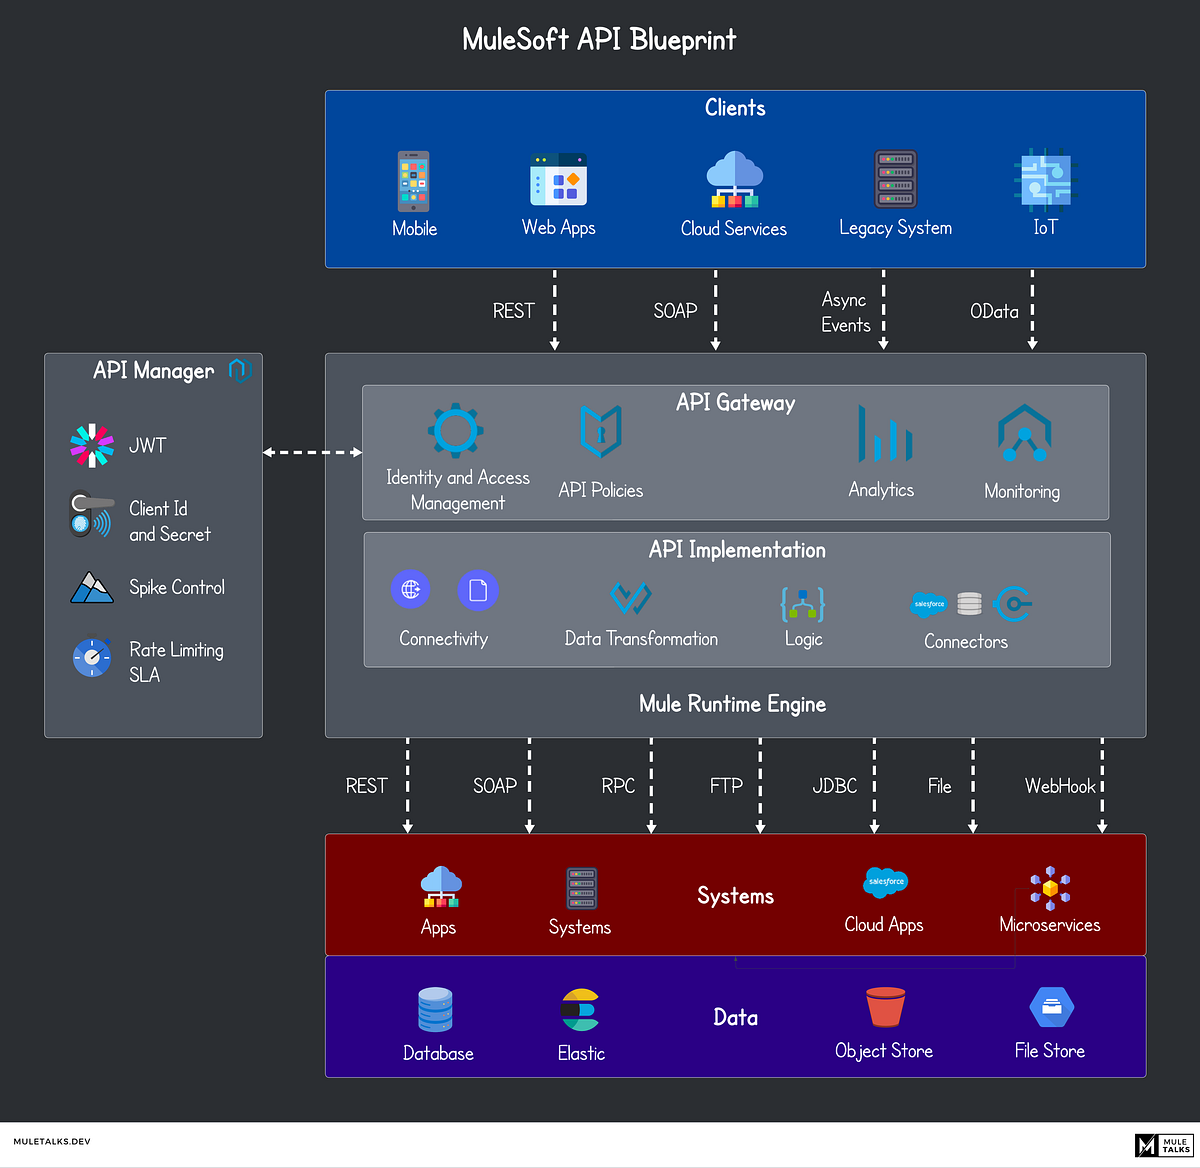Open the Mule Talks logo button

point(1163,1144)
